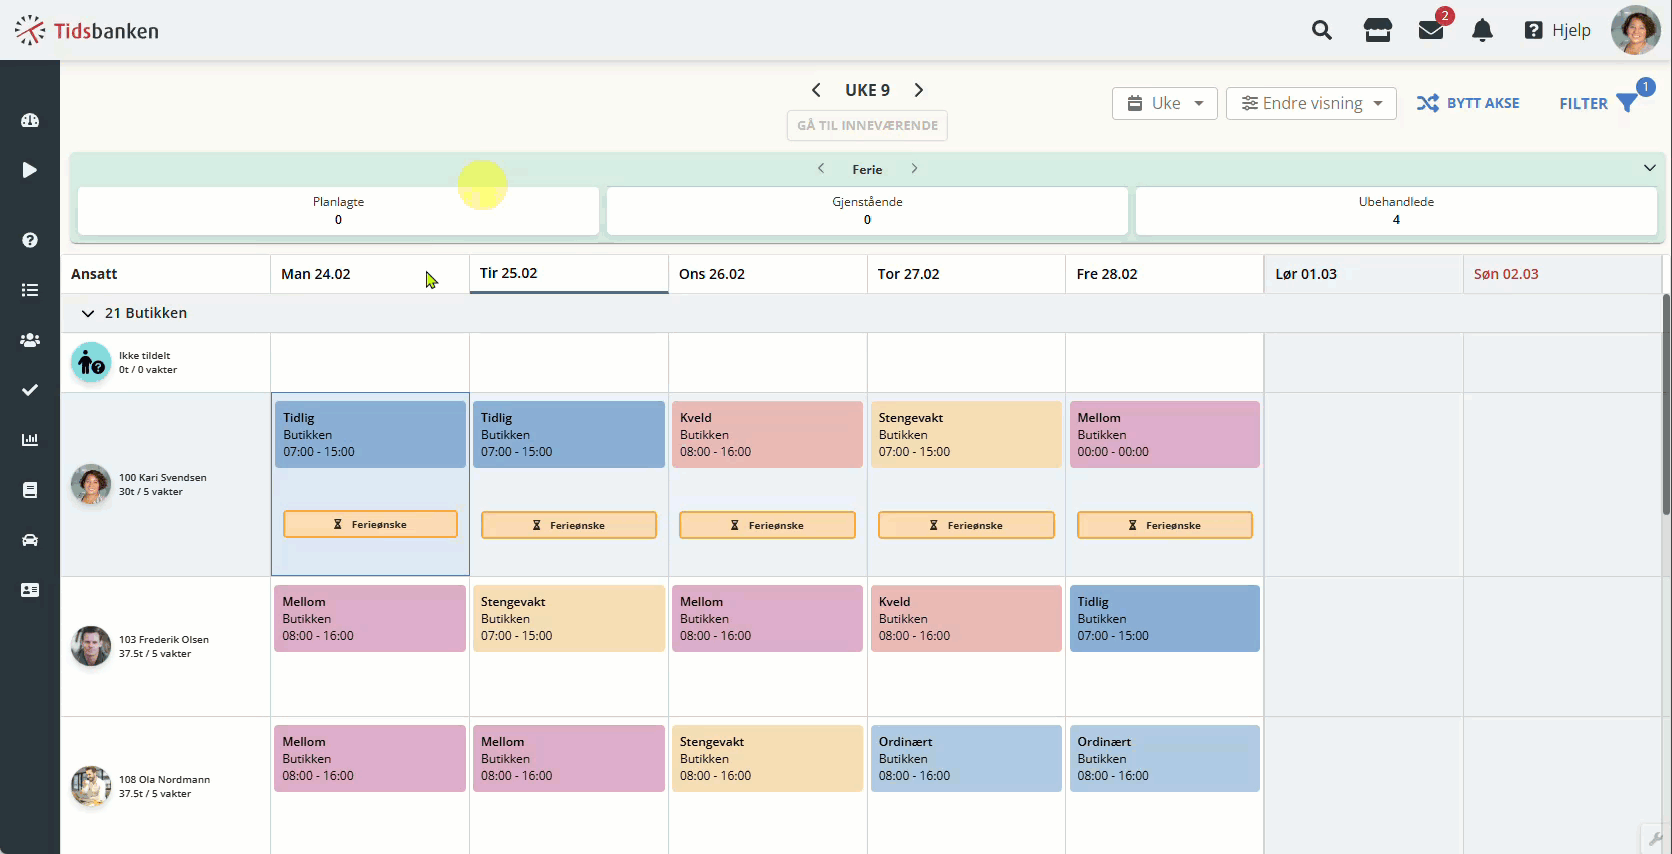Open the employees group icon in sidebar
The width and height of the screenshot is (1672, 854).
point(30,340)
